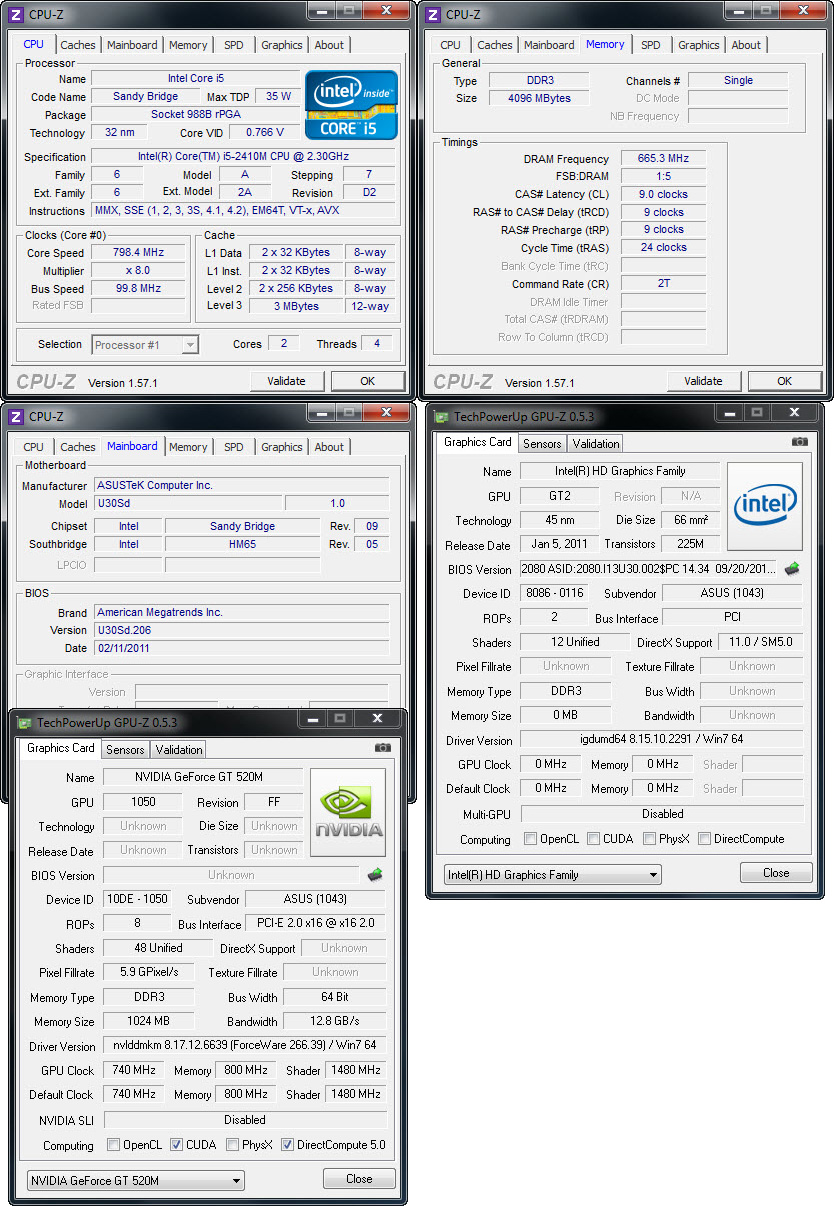The image size is (834, 1206).
Task: Click Validate button in Memory tab window
Action: tap(703, 381)
